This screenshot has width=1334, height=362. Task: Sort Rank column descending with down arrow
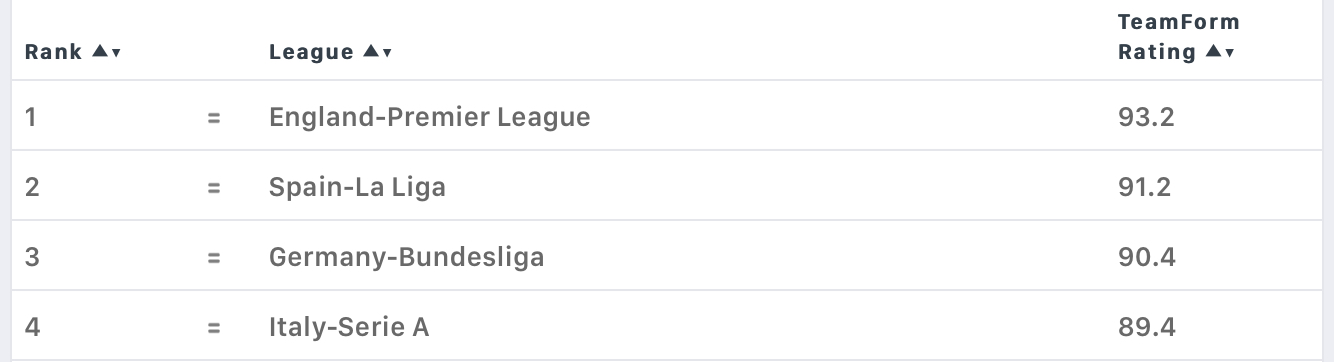click(x=117, y=53)
